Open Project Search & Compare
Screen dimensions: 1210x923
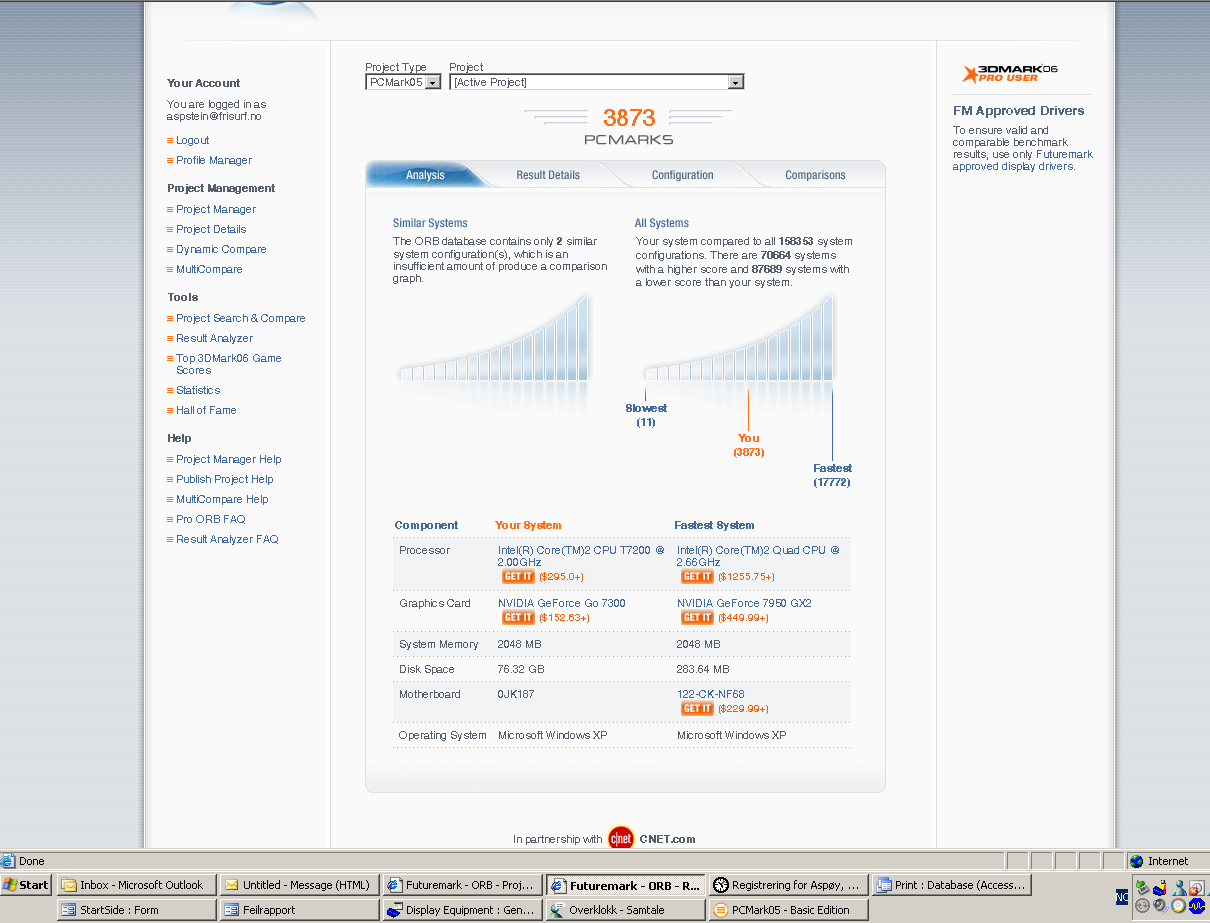(241, 319)
